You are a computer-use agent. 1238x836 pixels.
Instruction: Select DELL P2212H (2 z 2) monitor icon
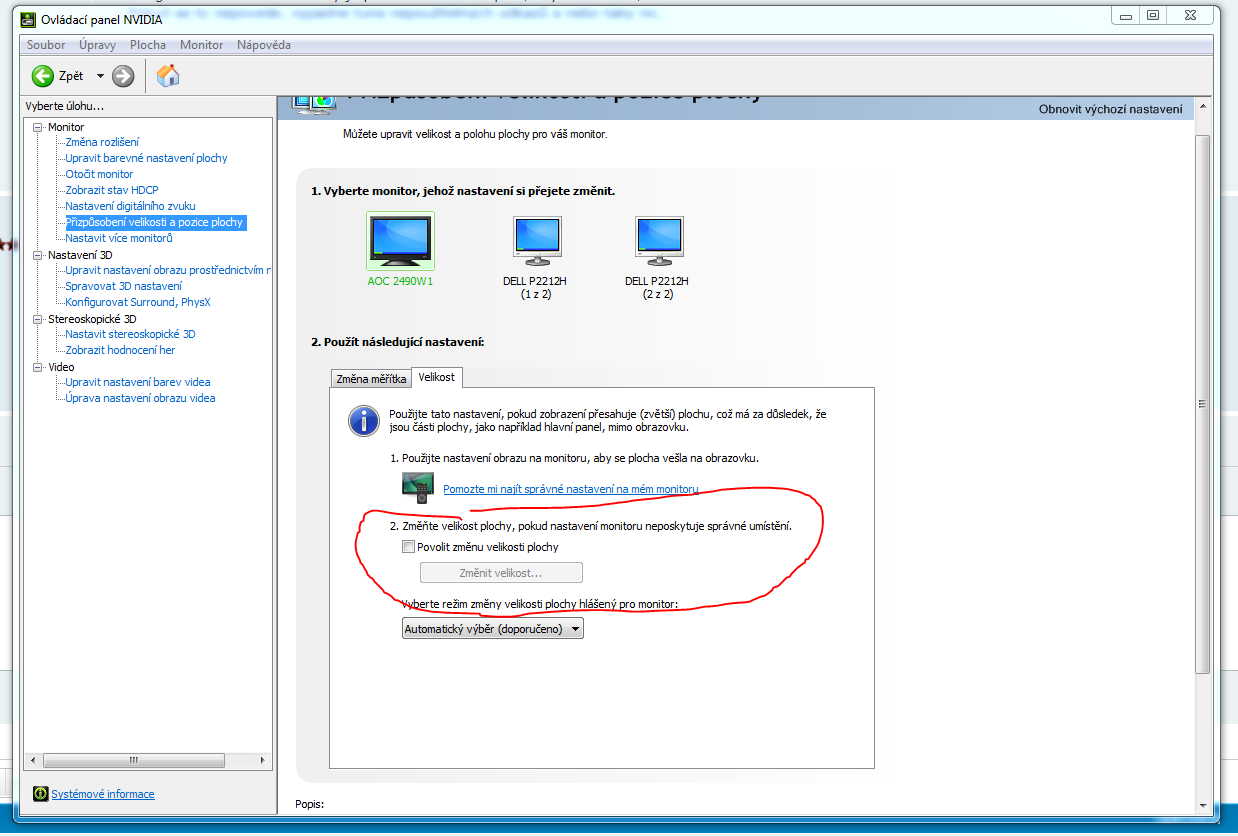point(660,242)
